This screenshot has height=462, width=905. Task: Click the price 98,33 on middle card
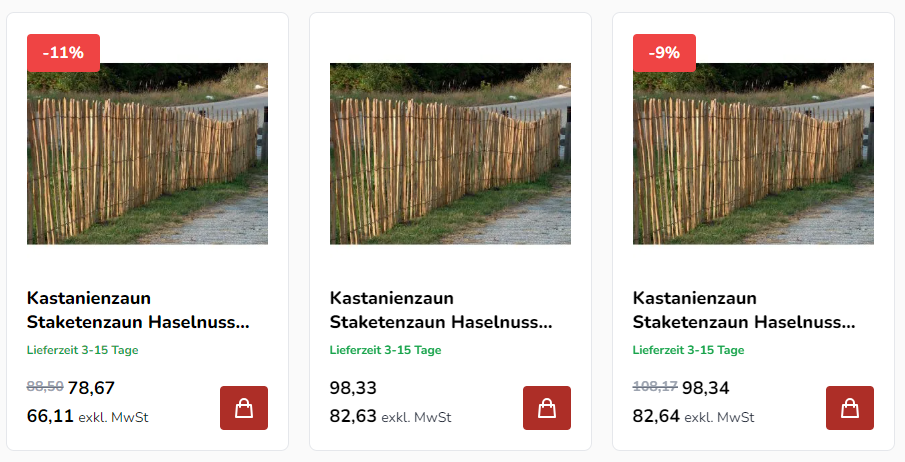[353, 388]
